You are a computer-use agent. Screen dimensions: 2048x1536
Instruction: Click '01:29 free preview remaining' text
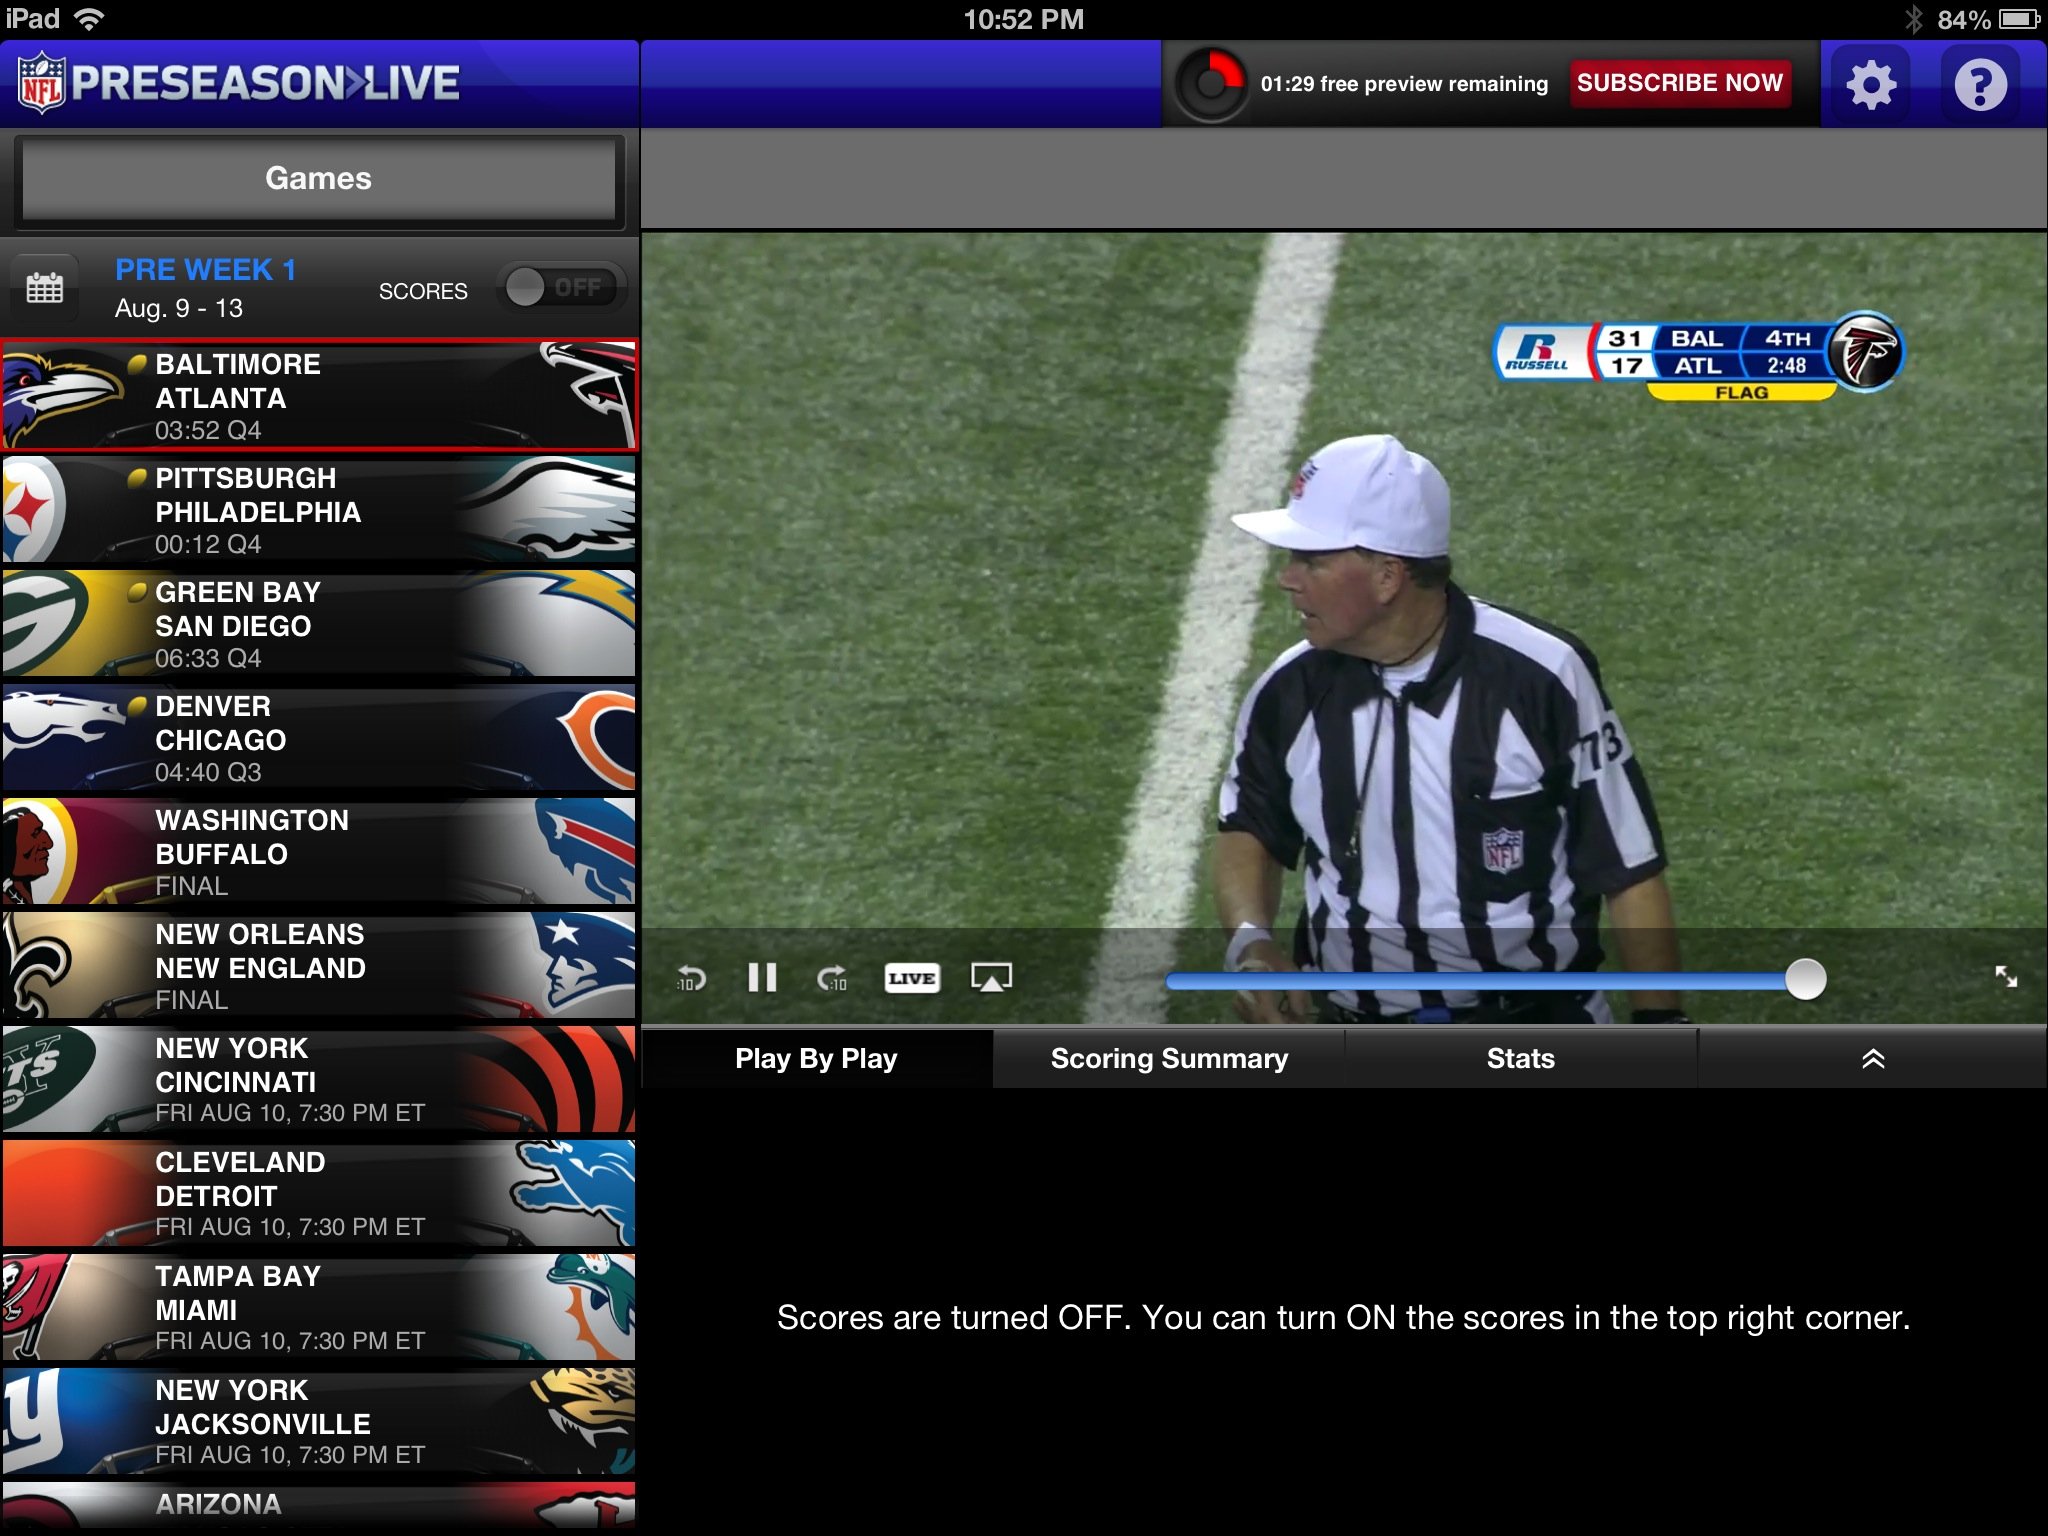click(1404, 84)
